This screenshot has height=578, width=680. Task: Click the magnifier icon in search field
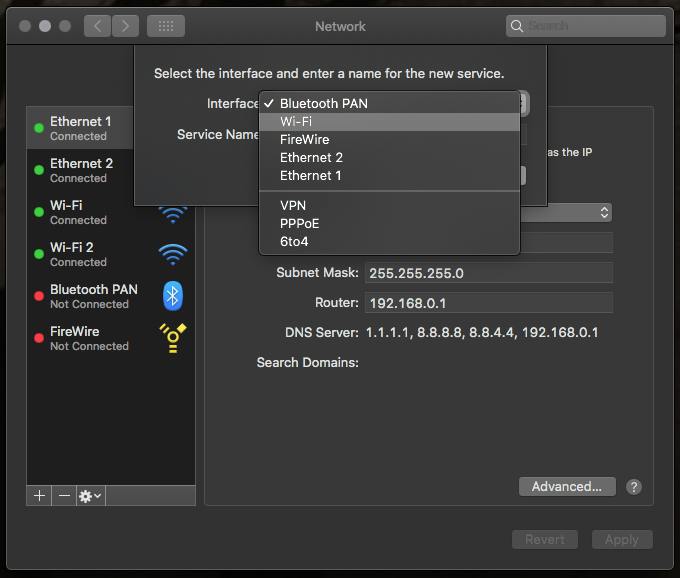pos(516,26)
